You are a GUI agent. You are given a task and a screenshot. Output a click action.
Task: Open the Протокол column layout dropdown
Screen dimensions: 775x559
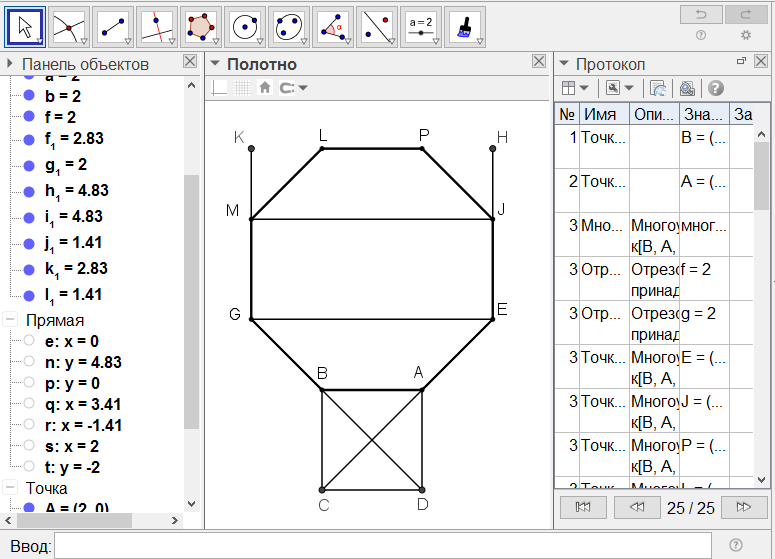(575, 88)
